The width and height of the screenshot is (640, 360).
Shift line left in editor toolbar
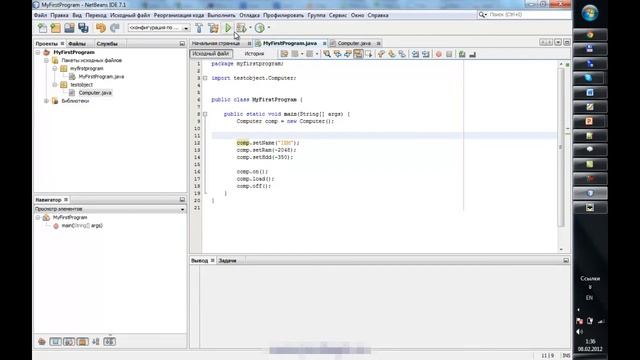coord(415,54)
